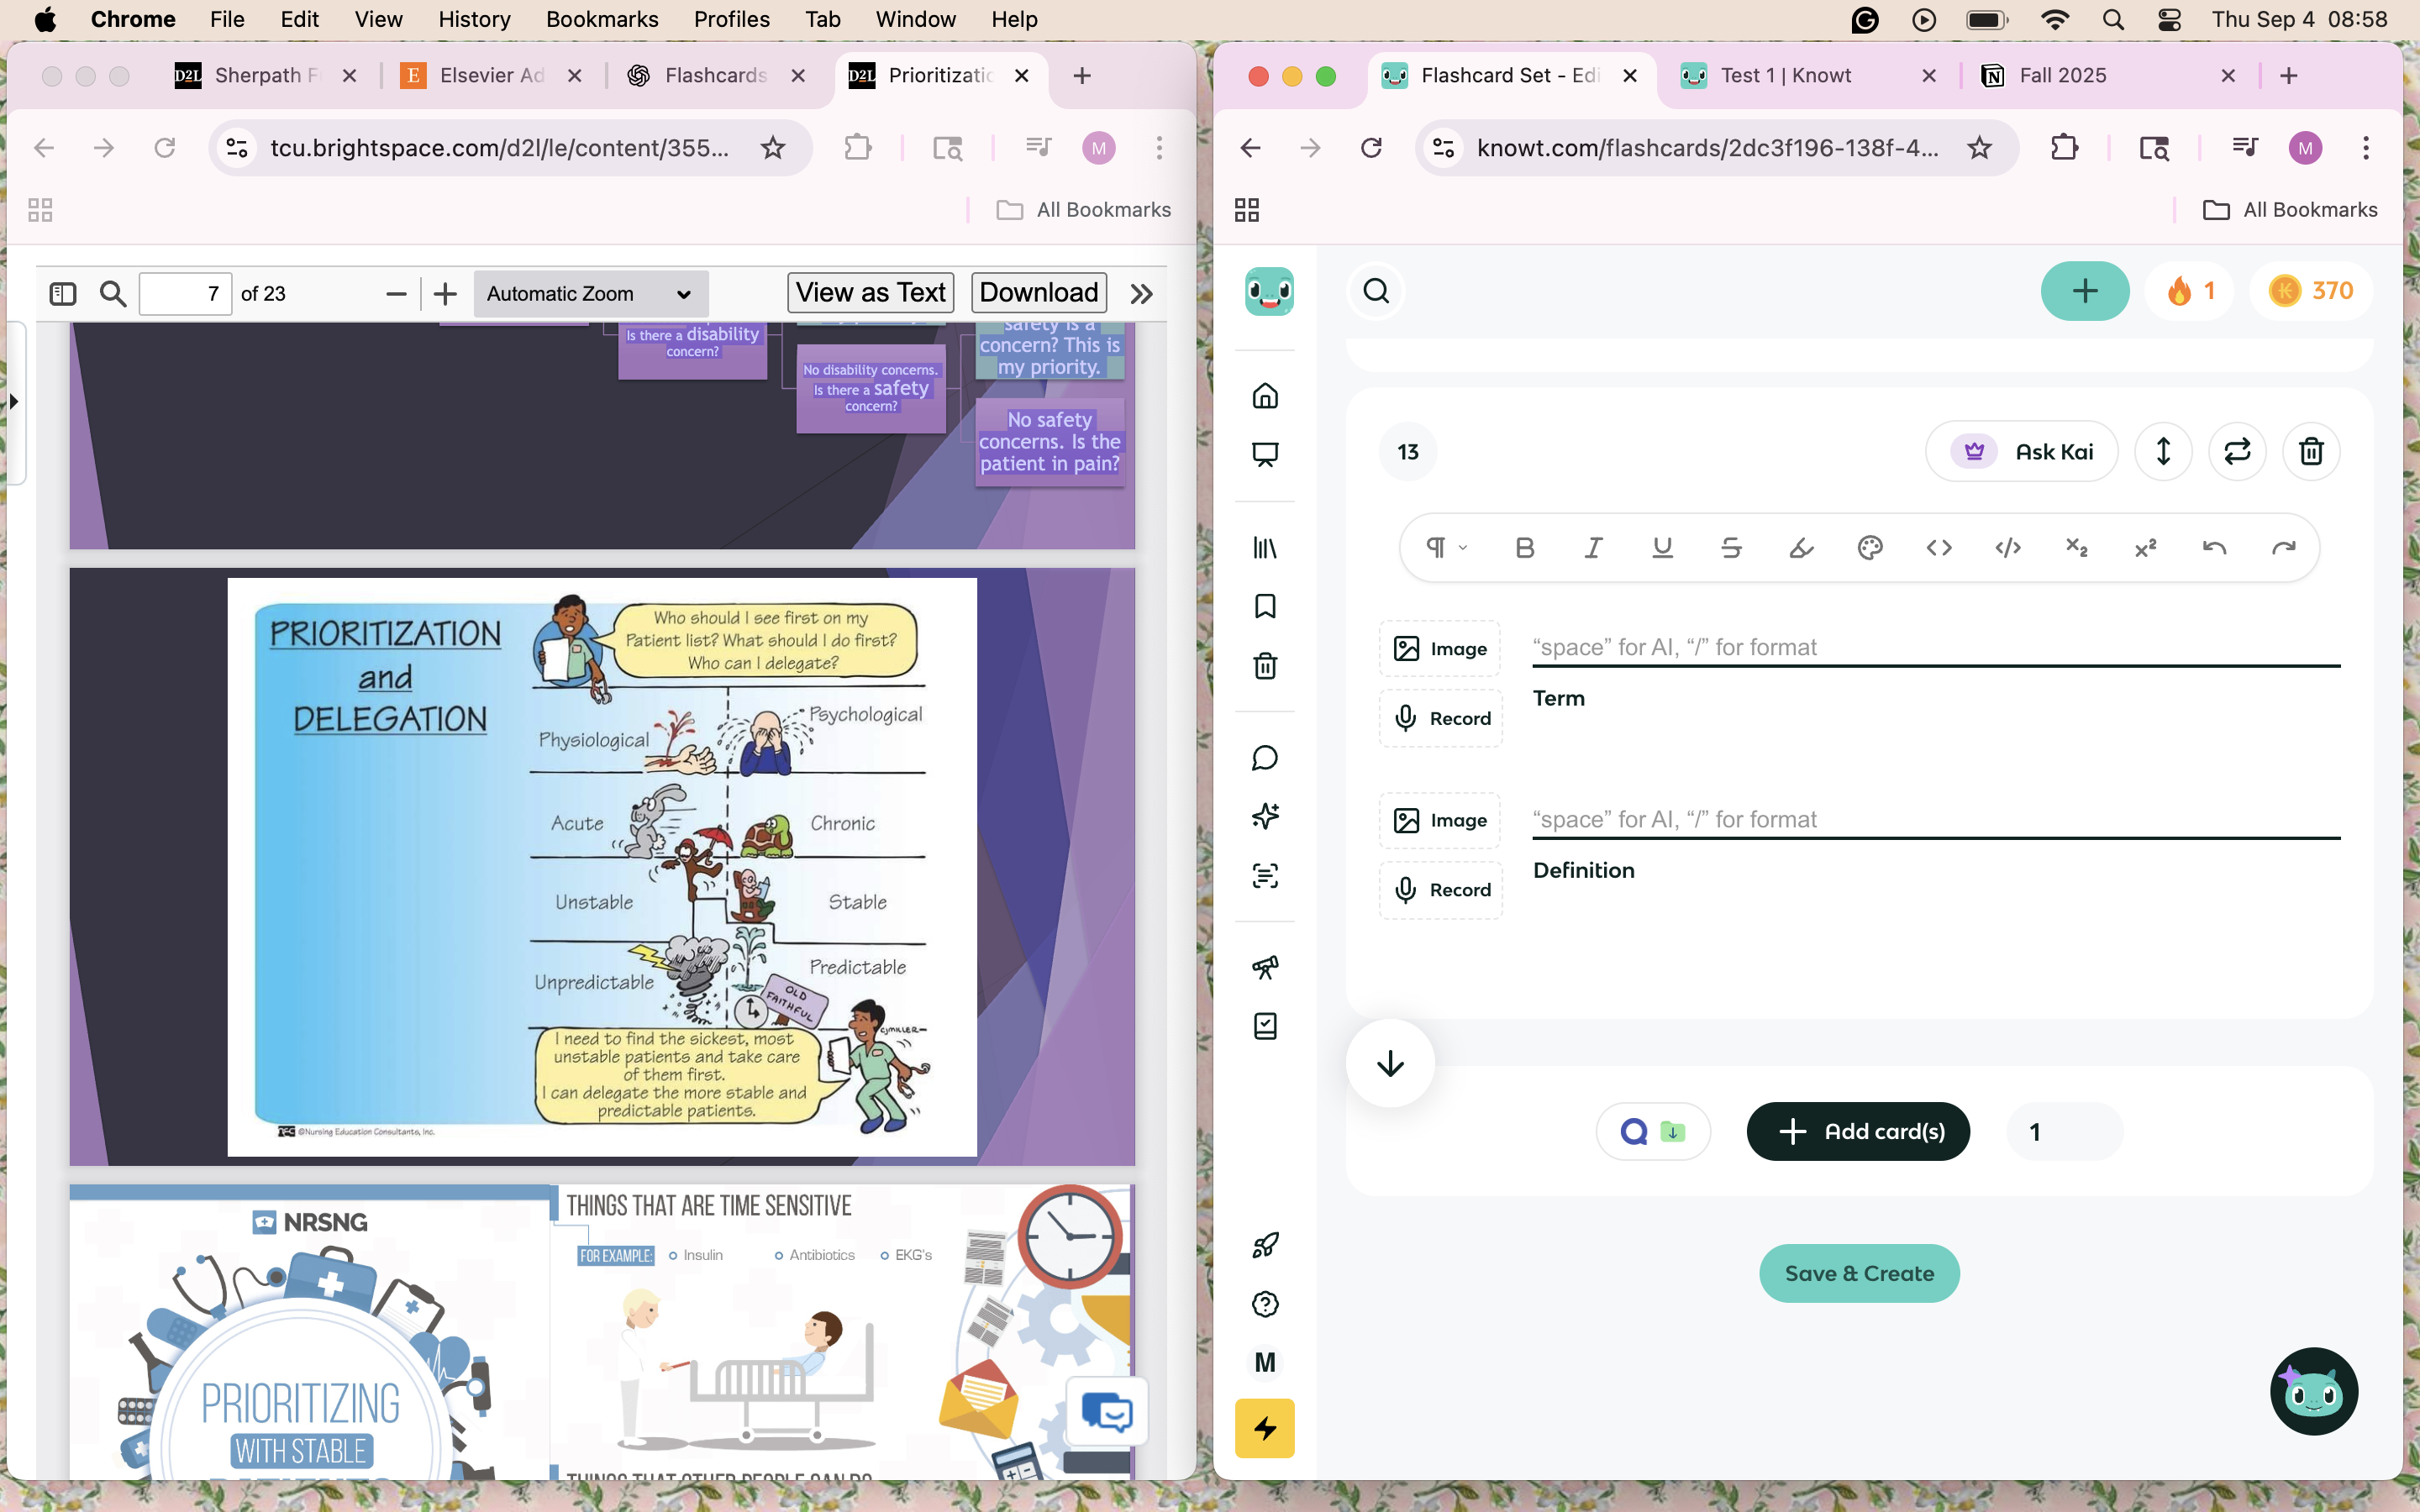2420x1512 pixels.
Task: Open the text color palette icon
Action: pyautogui.click(x=1869, y=547)
